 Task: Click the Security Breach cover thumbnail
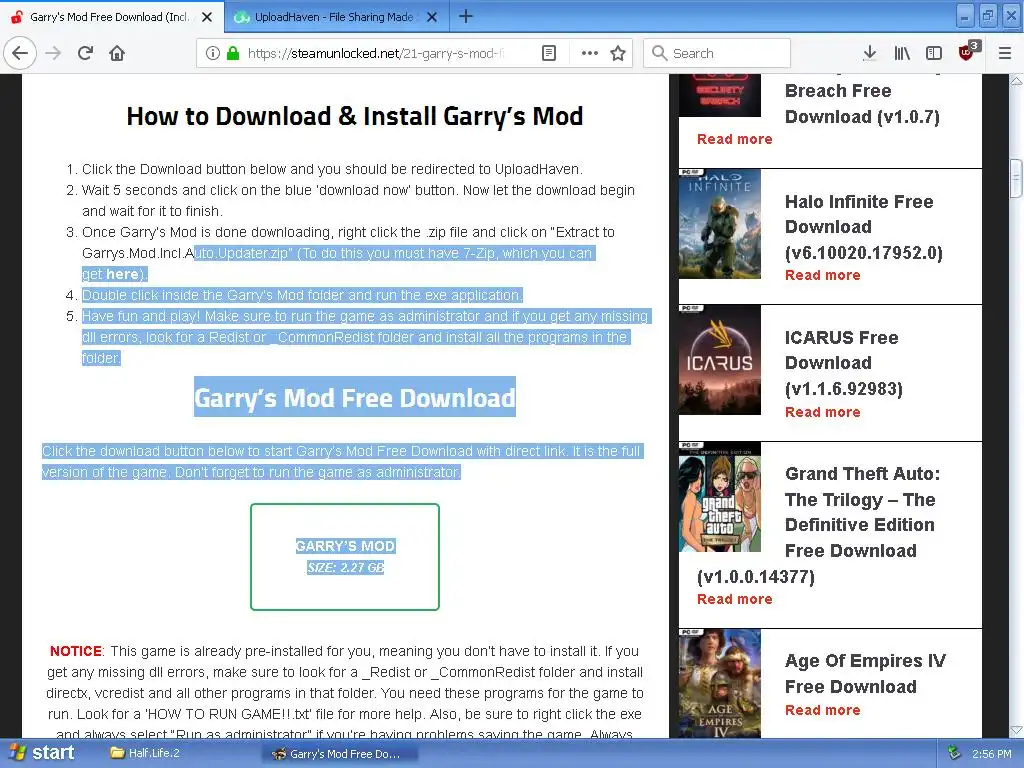click(x=720, y=95)
